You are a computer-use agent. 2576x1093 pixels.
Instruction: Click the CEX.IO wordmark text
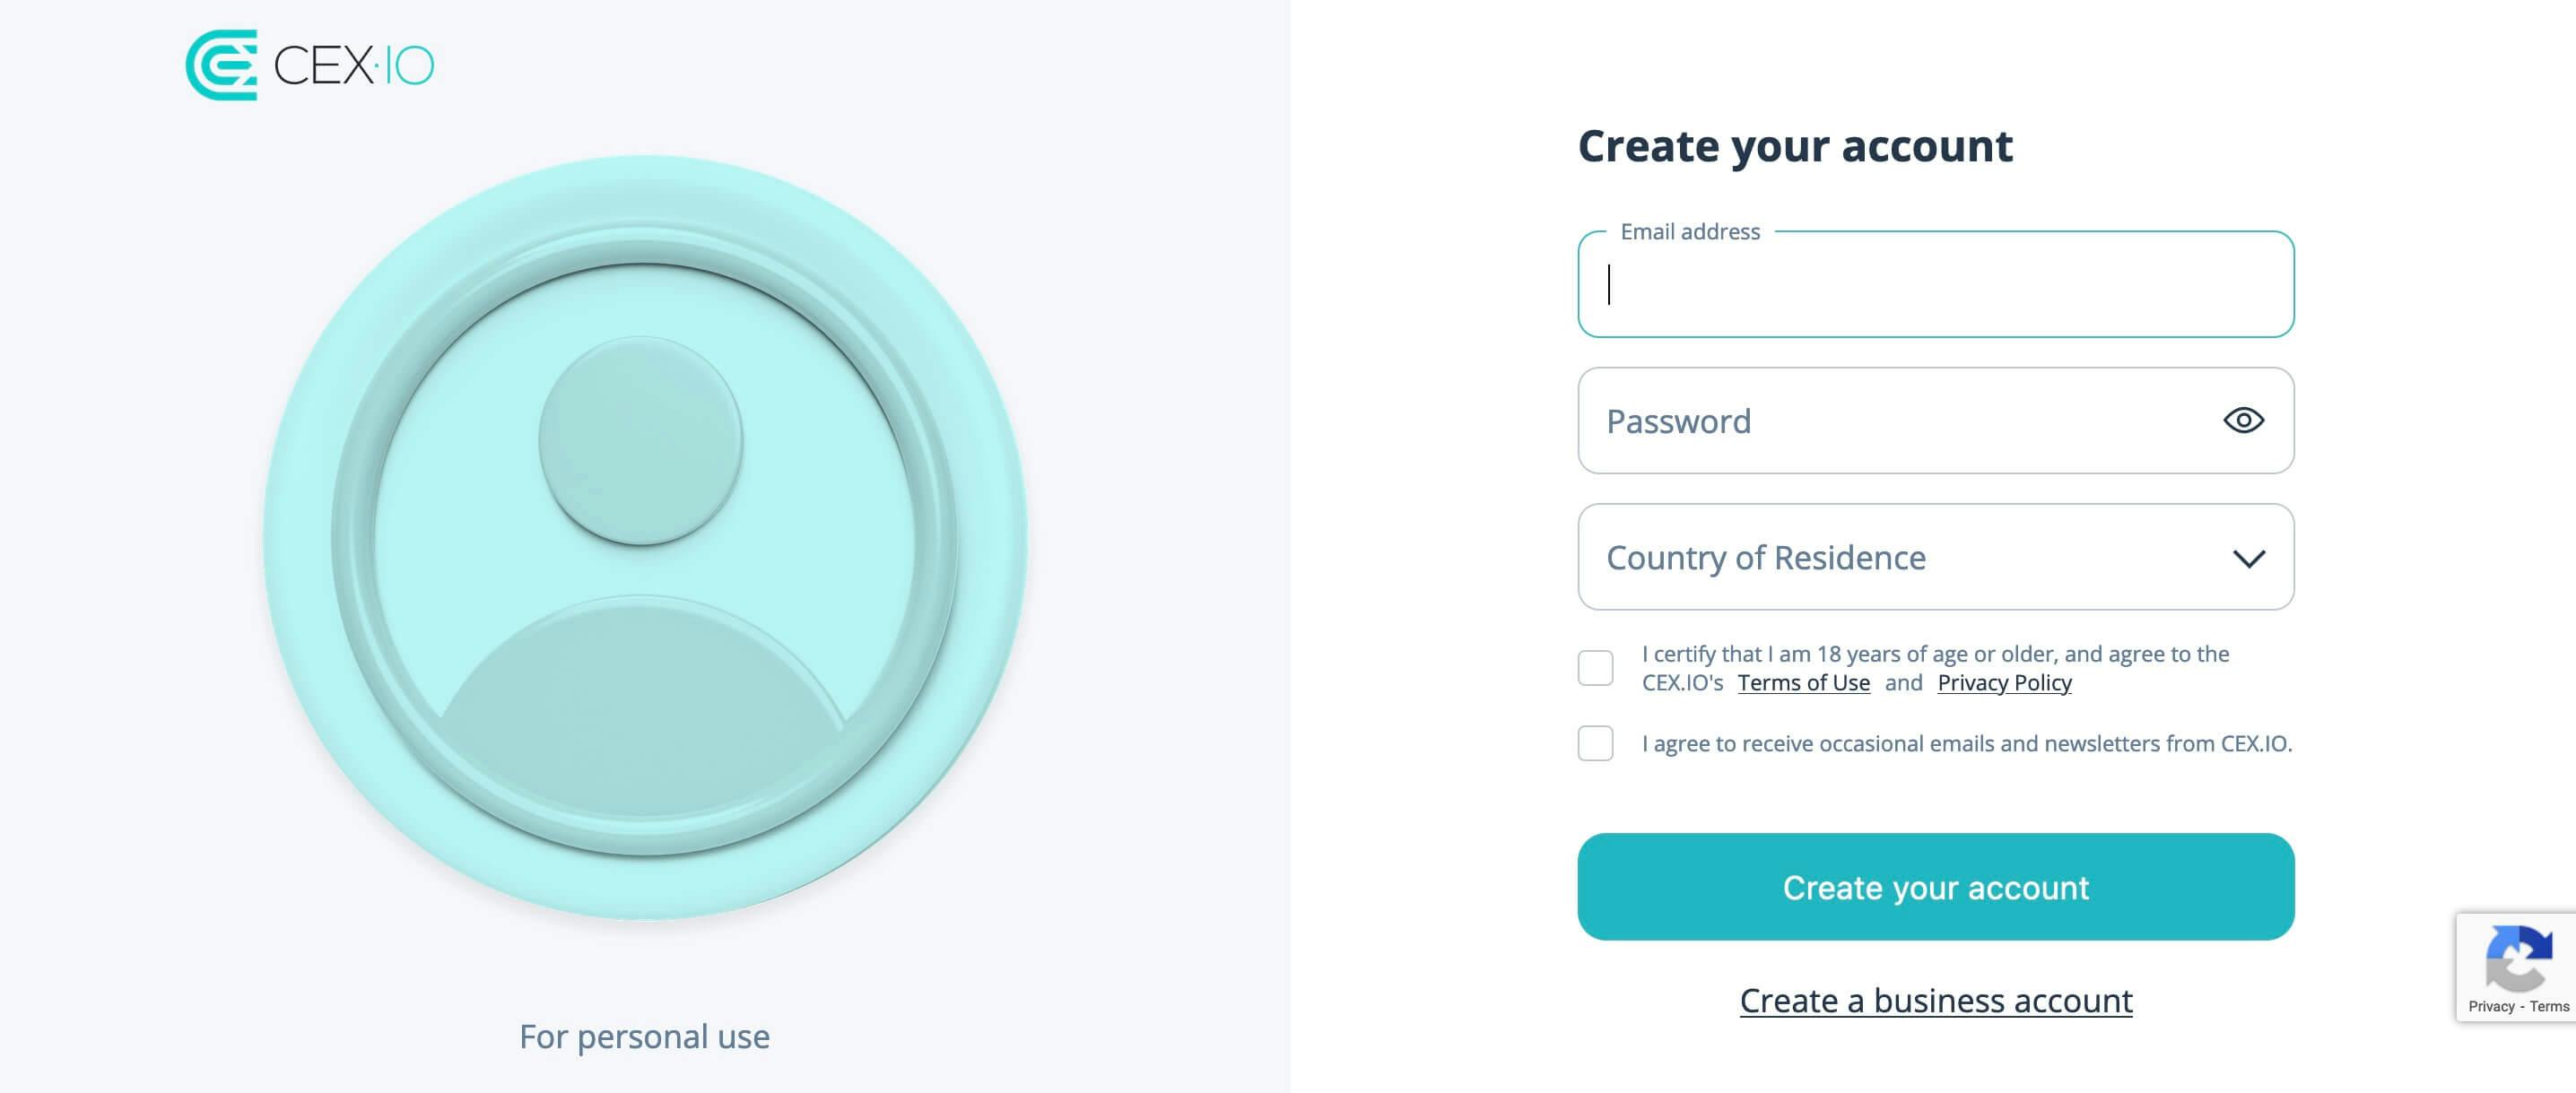tap(354, 66)
